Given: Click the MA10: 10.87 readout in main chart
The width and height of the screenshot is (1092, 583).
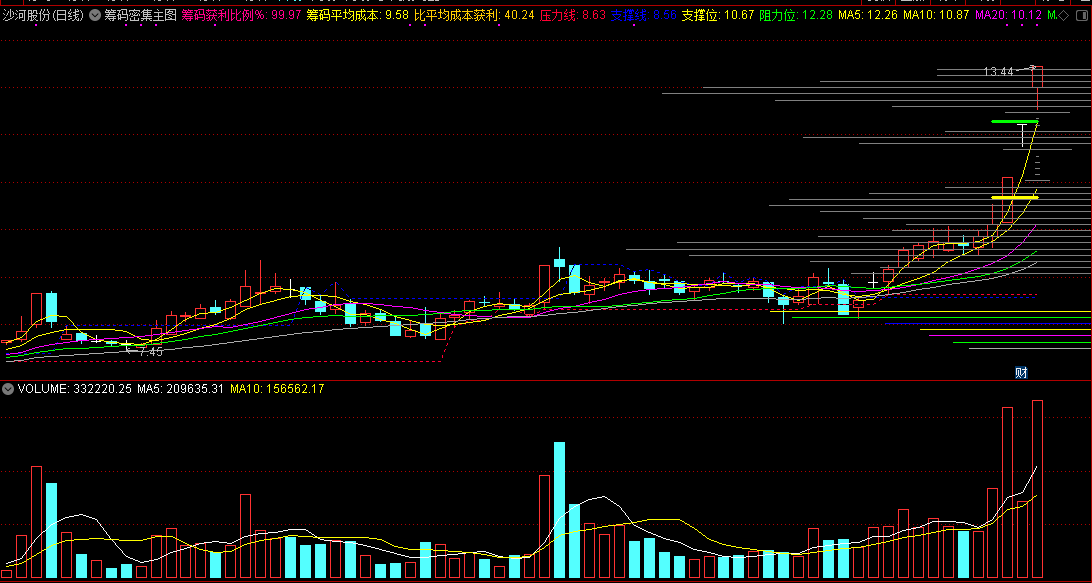Looking at the screenshot, I should [x=935, y=15].
